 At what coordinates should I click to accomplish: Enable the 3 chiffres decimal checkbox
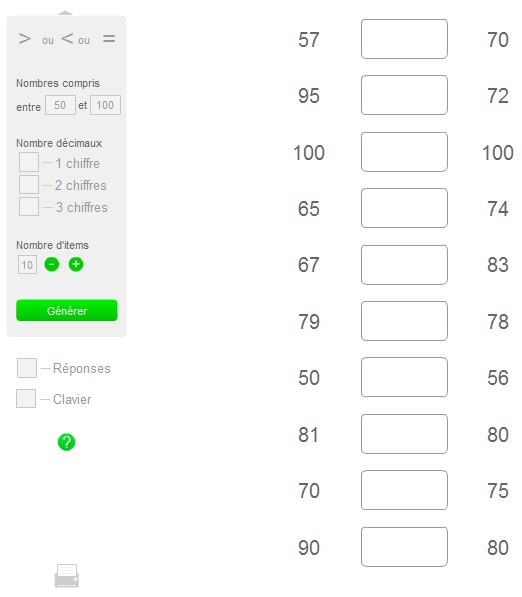point(29,206)
